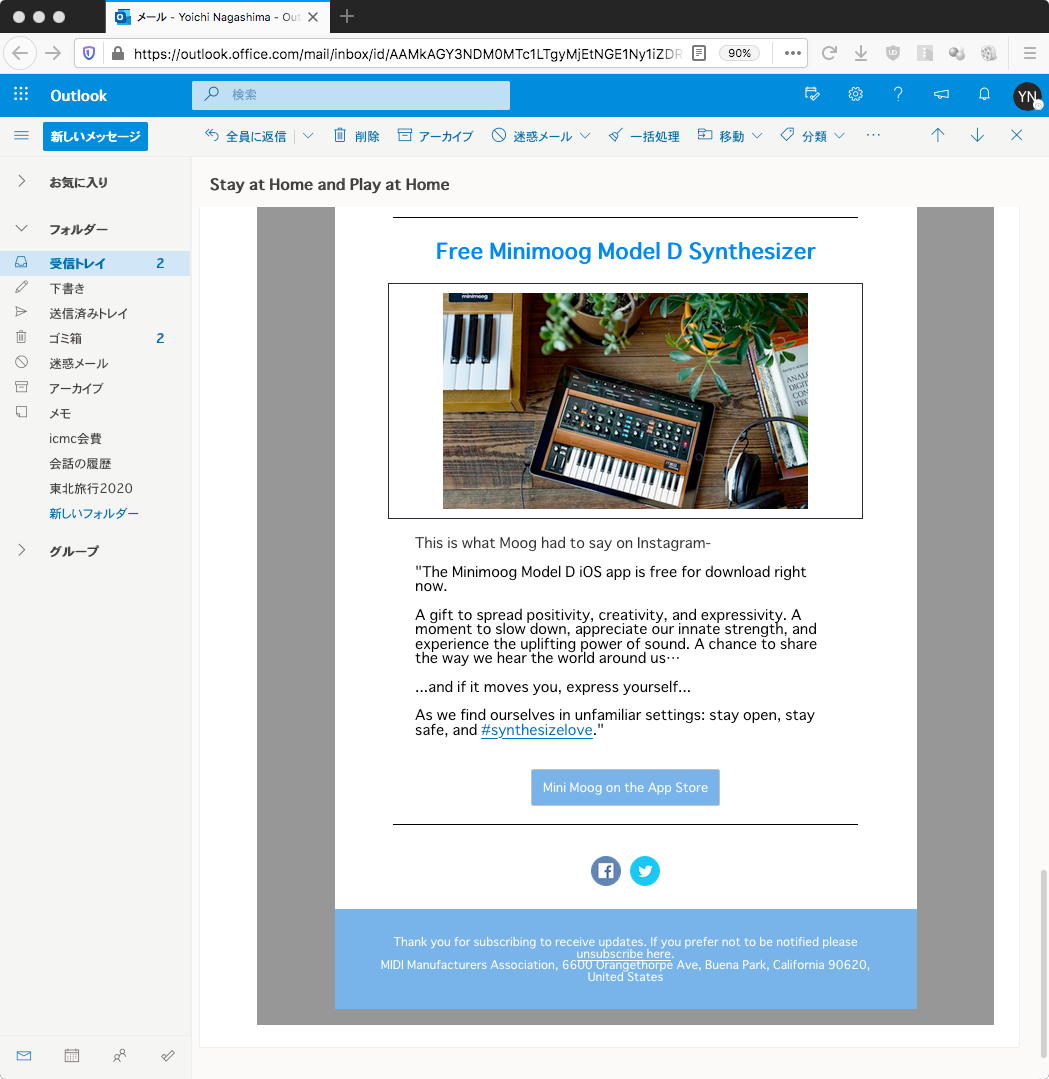Reload the page with refresh icon
The height and width of the screenshot is (1079, 1049).
point(829,53)
